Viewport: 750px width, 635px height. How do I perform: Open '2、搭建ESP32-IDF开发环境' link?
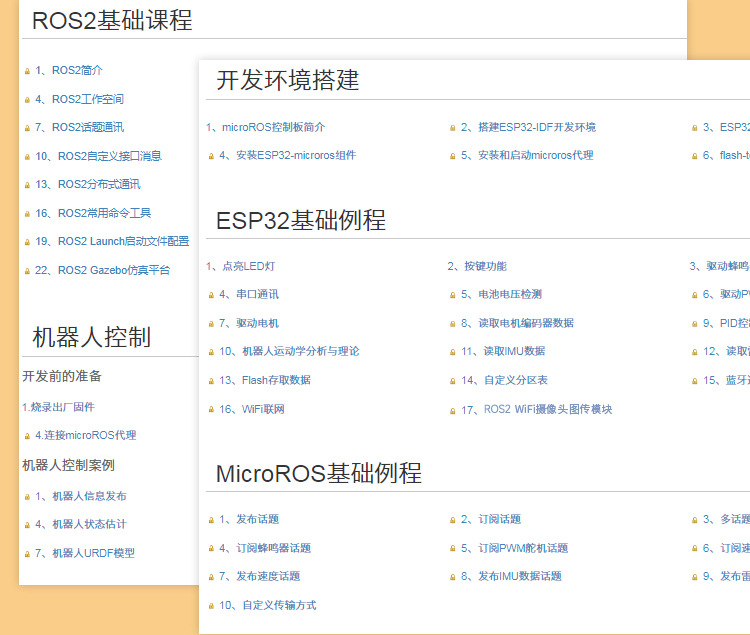[529, 127]
